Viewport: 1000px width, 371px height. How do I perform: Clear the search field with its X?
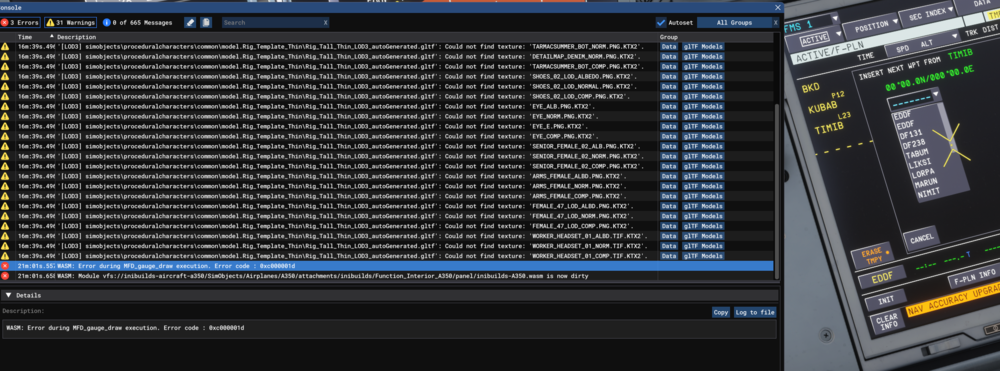tap(325, 22)
